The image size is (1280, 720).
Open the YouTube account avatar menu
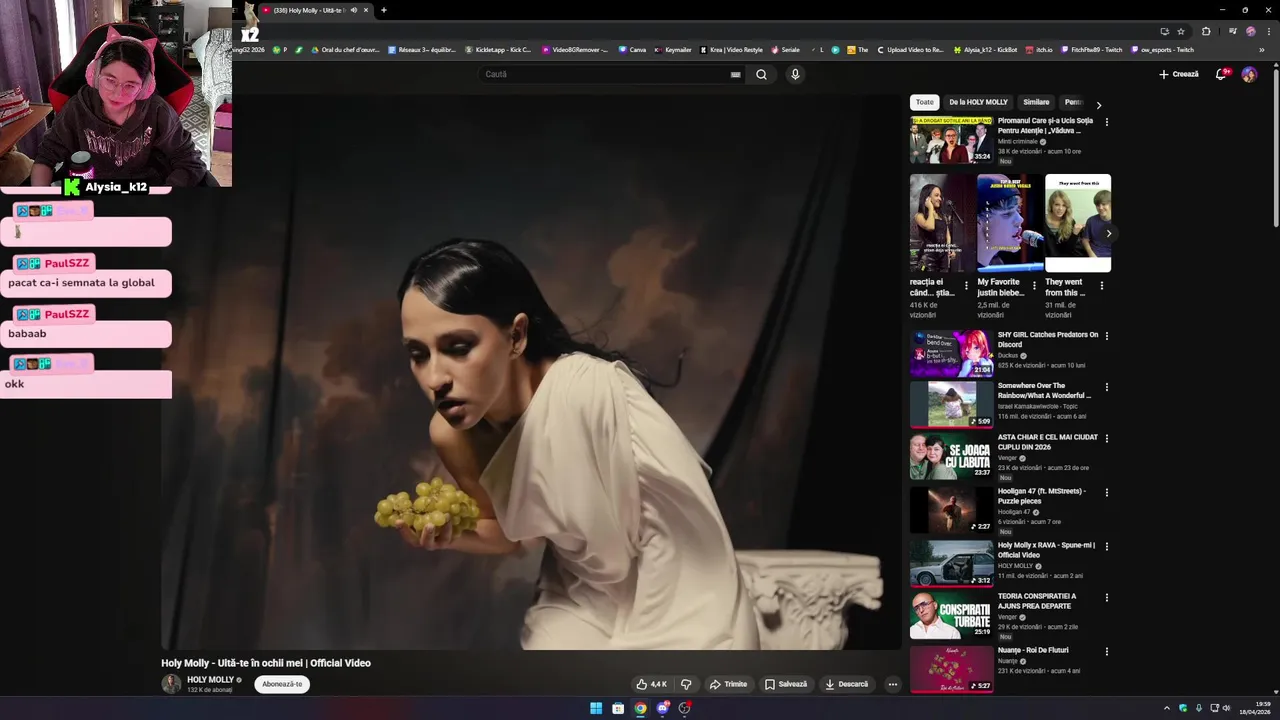coord(1249,74)
